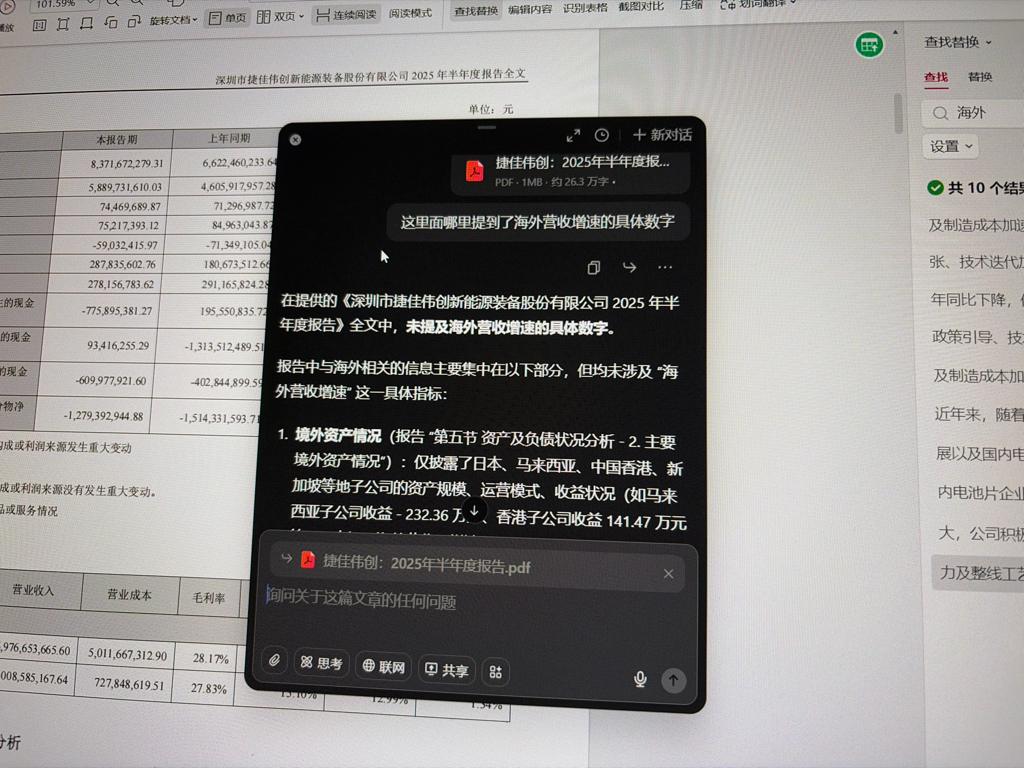Screen dimensions: 1024x768
Task: Click the 28.17% cell in lower table
Action: pos(210,658)
